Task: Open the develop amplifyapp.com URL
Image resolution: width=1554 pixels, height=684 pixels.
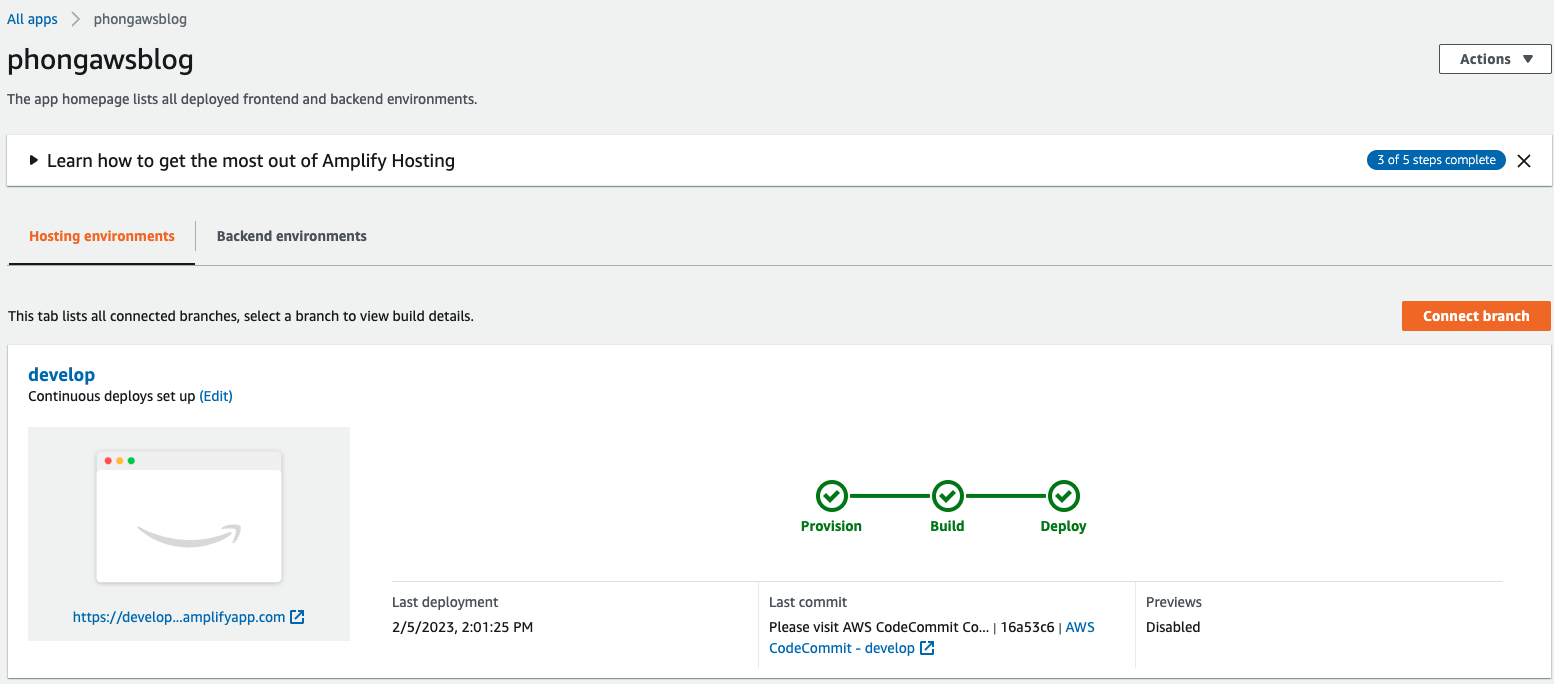Action: 178,617
